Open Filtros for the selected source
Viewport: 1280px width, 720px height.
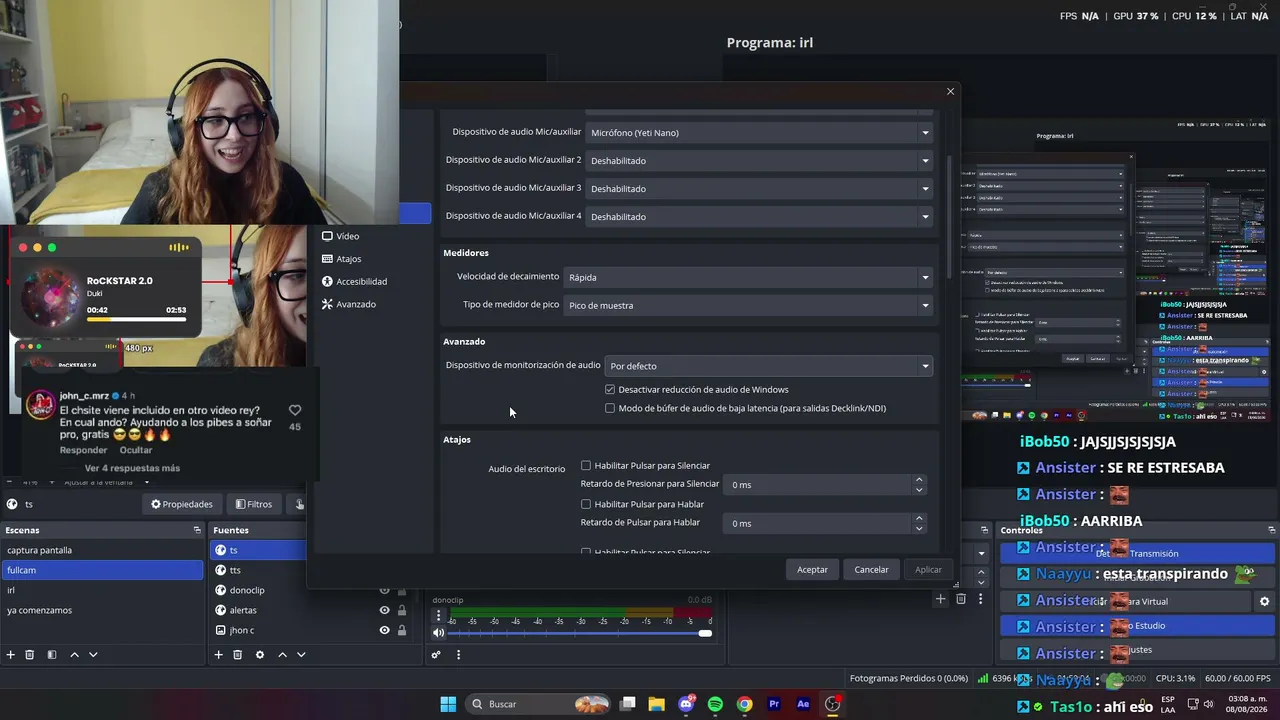(x=254, y=504)
